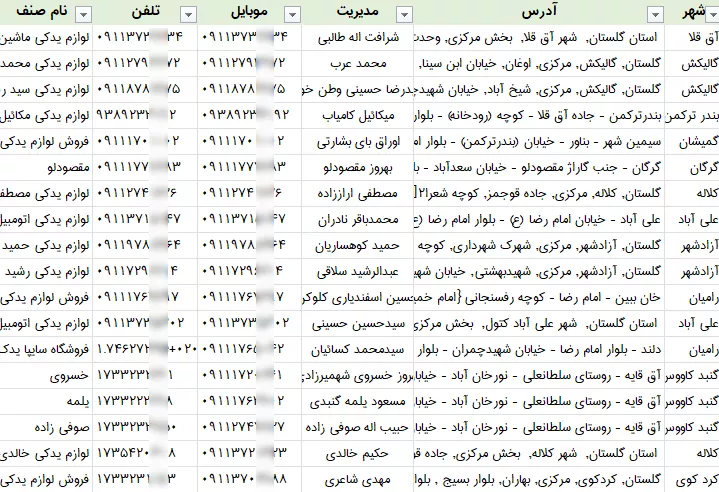Click the manager cell سیدحسین حسینی
This screenshot has height=492, width=719.
click(358, 324)
